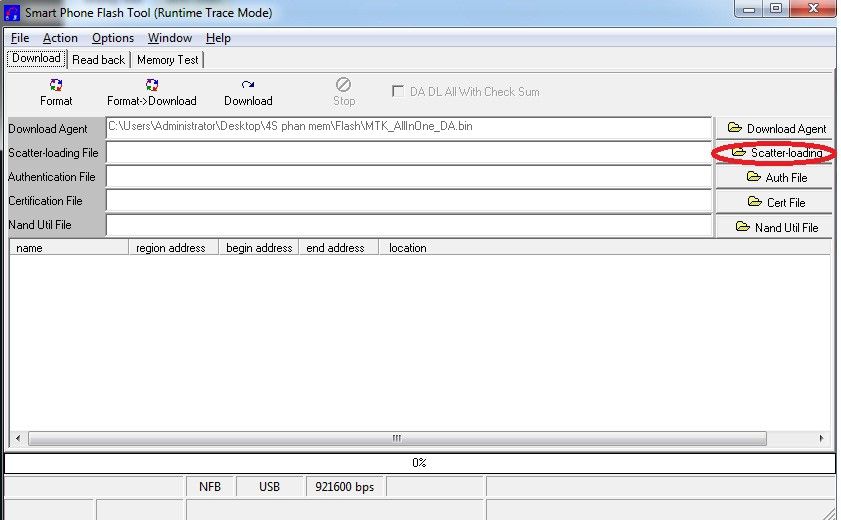Viewport: 841px width, 520px height.
Task: Click the end address column header
Action: pyautogui.click(x=338, y=248)
